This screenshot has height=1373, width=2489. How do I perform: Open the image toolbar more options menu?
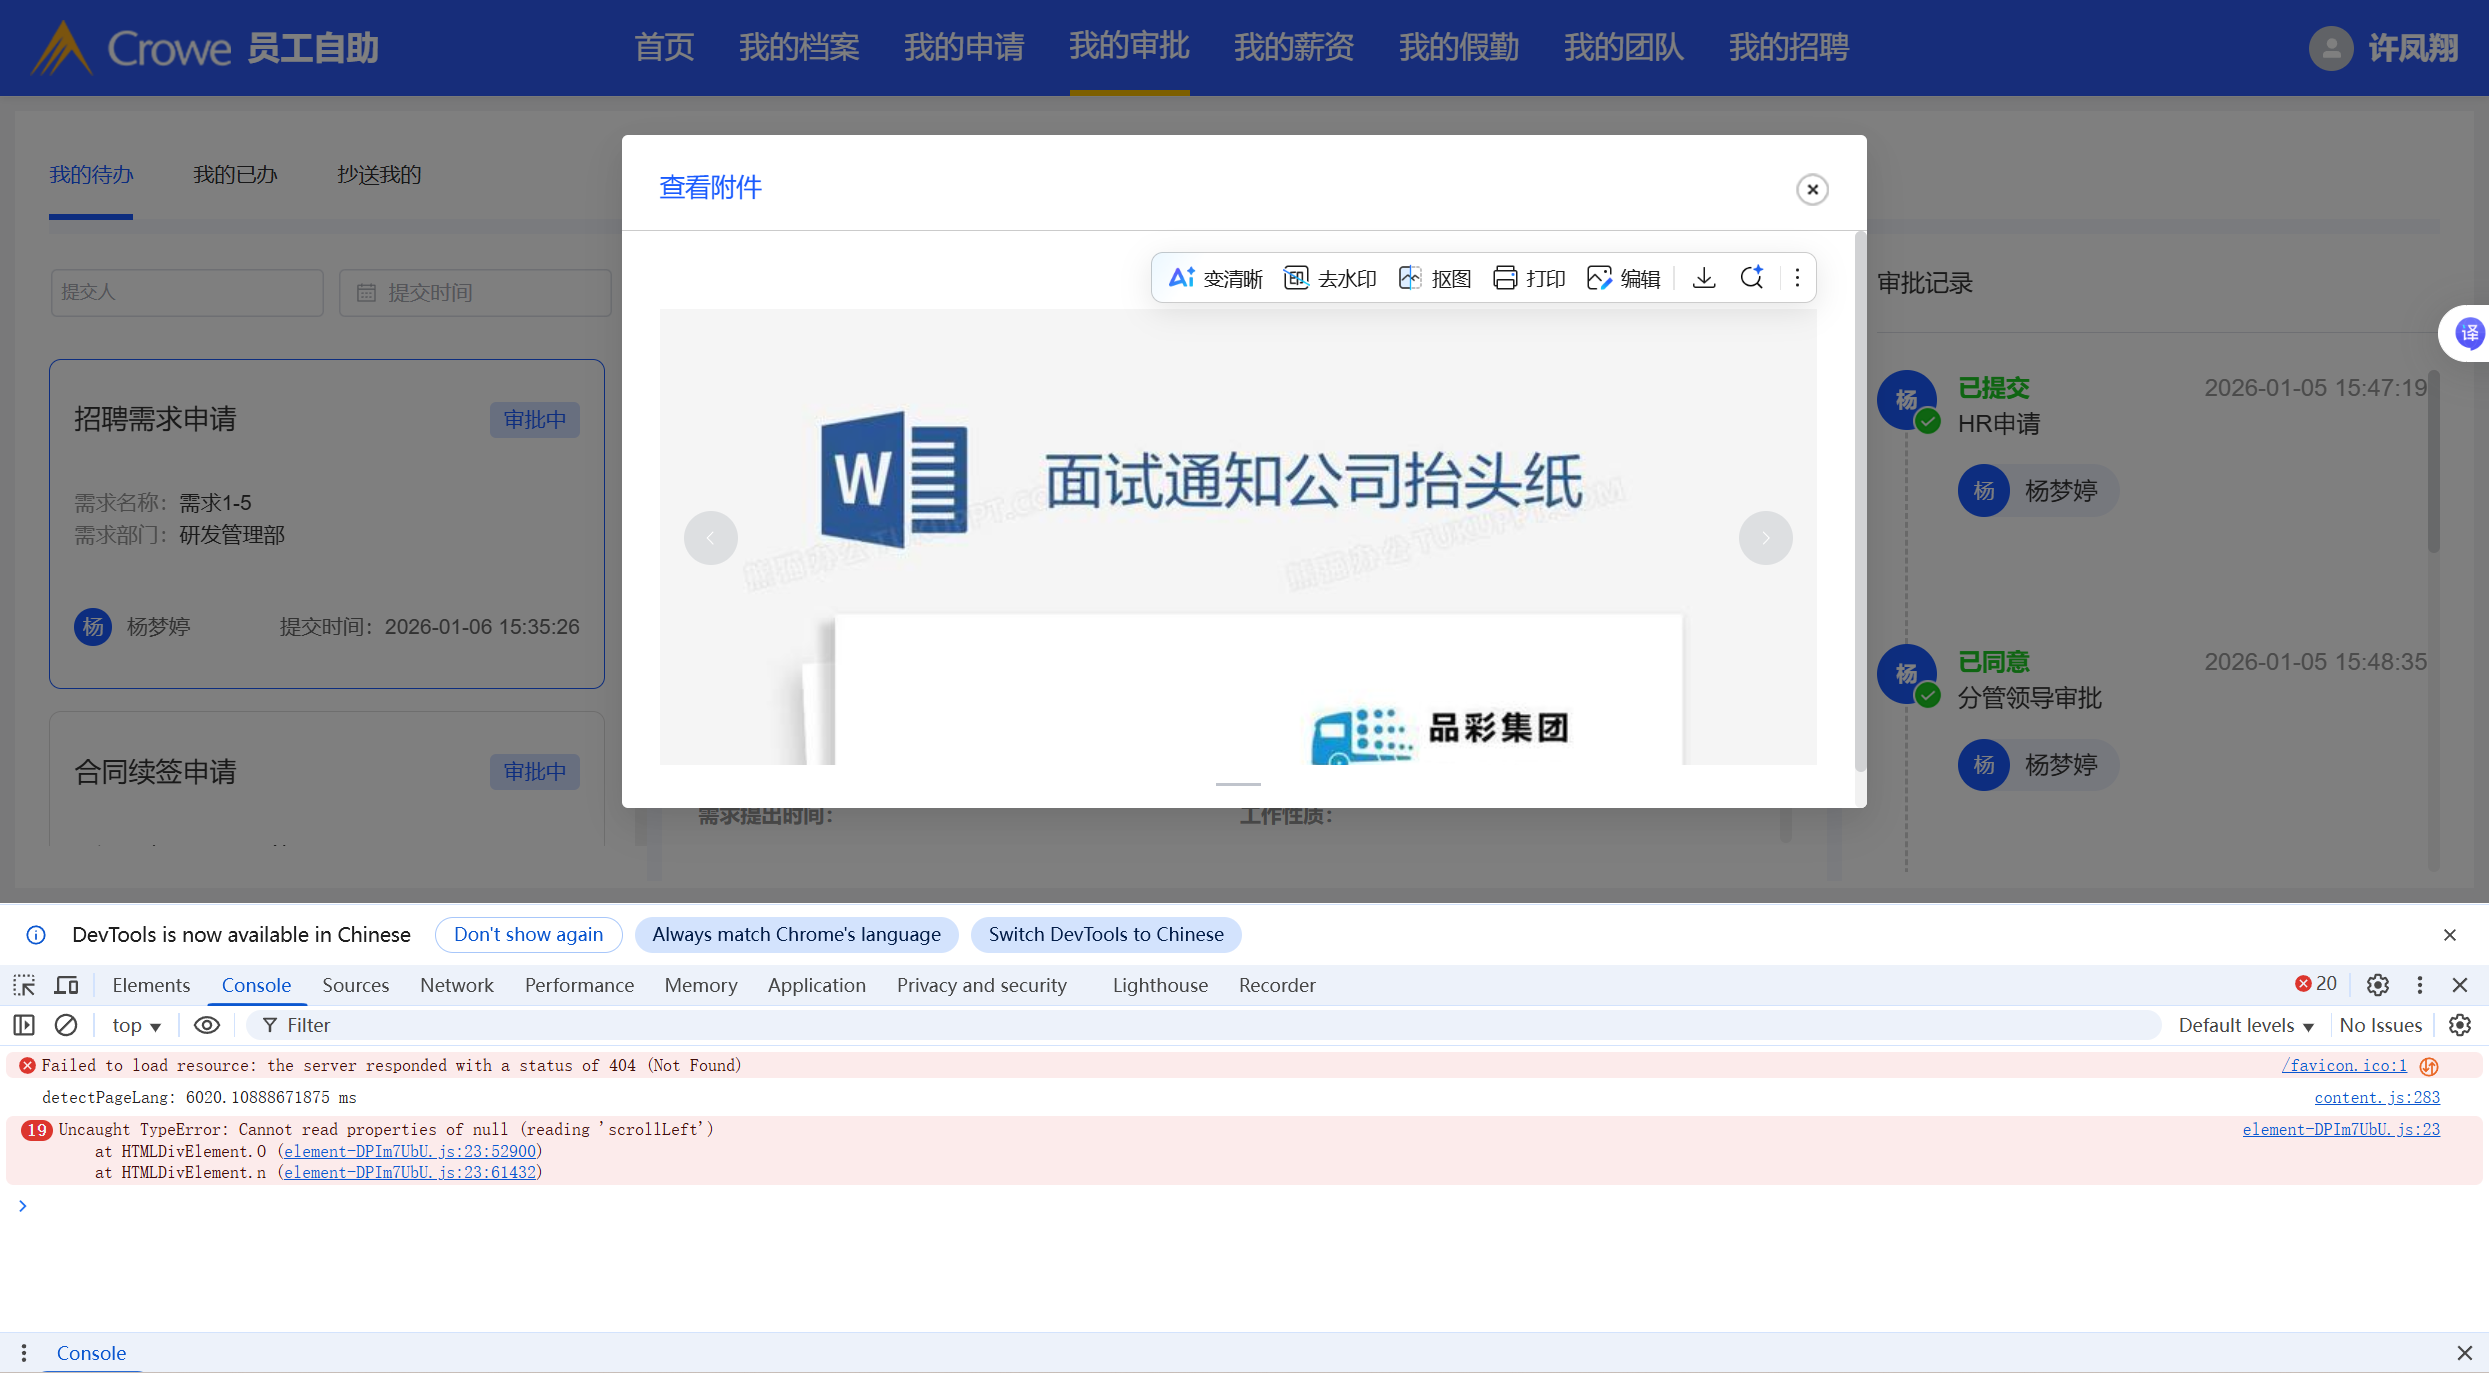[x=1797, y=278]
